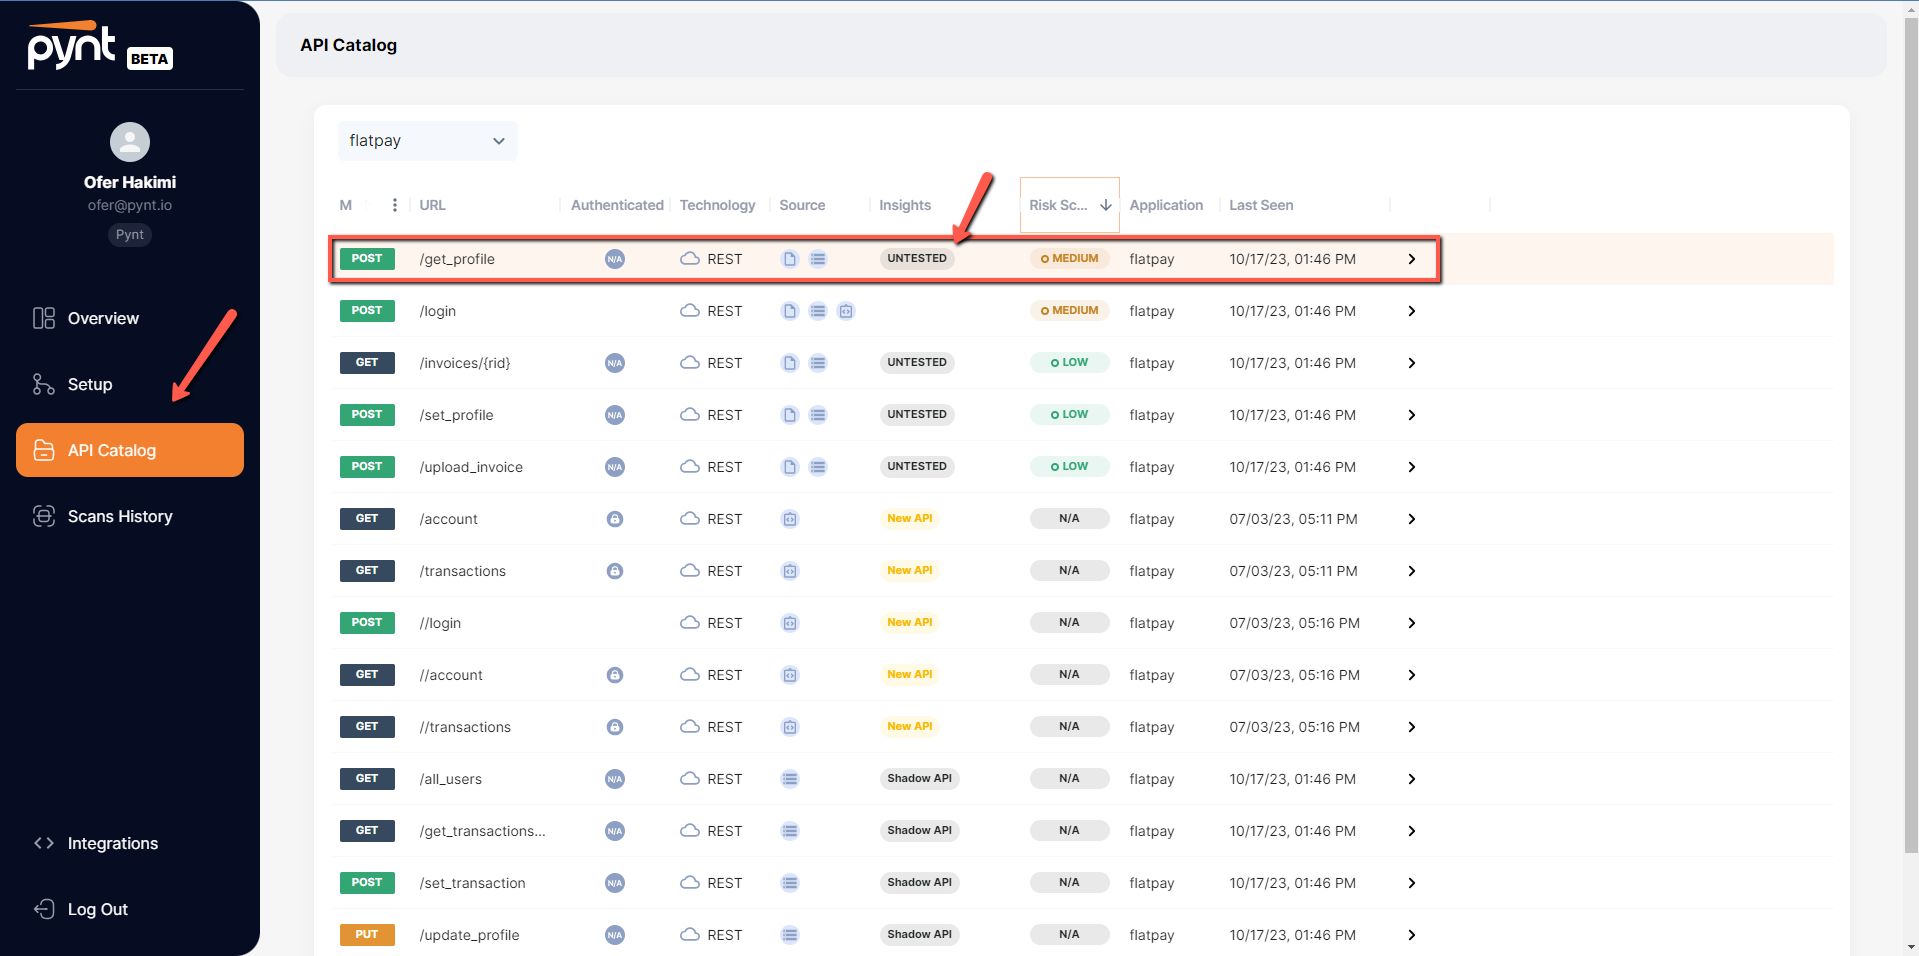Image resolution: width=1919 pixels, height=956 pixels.
Task: Click Log Out in the sidebar
Action: click(97, 909)
